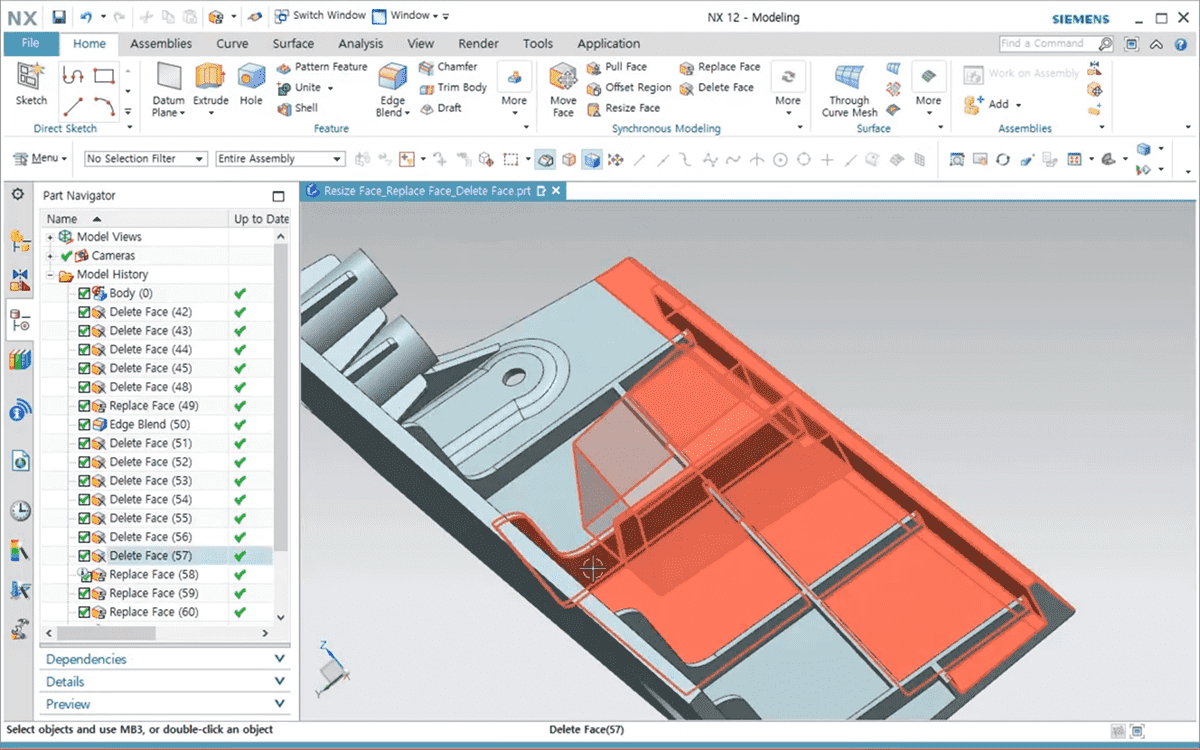Screen dimensions: 1200x750
Task: Click the Pattern Feature command
Action: pyautogui.click(x=322, y=67)
